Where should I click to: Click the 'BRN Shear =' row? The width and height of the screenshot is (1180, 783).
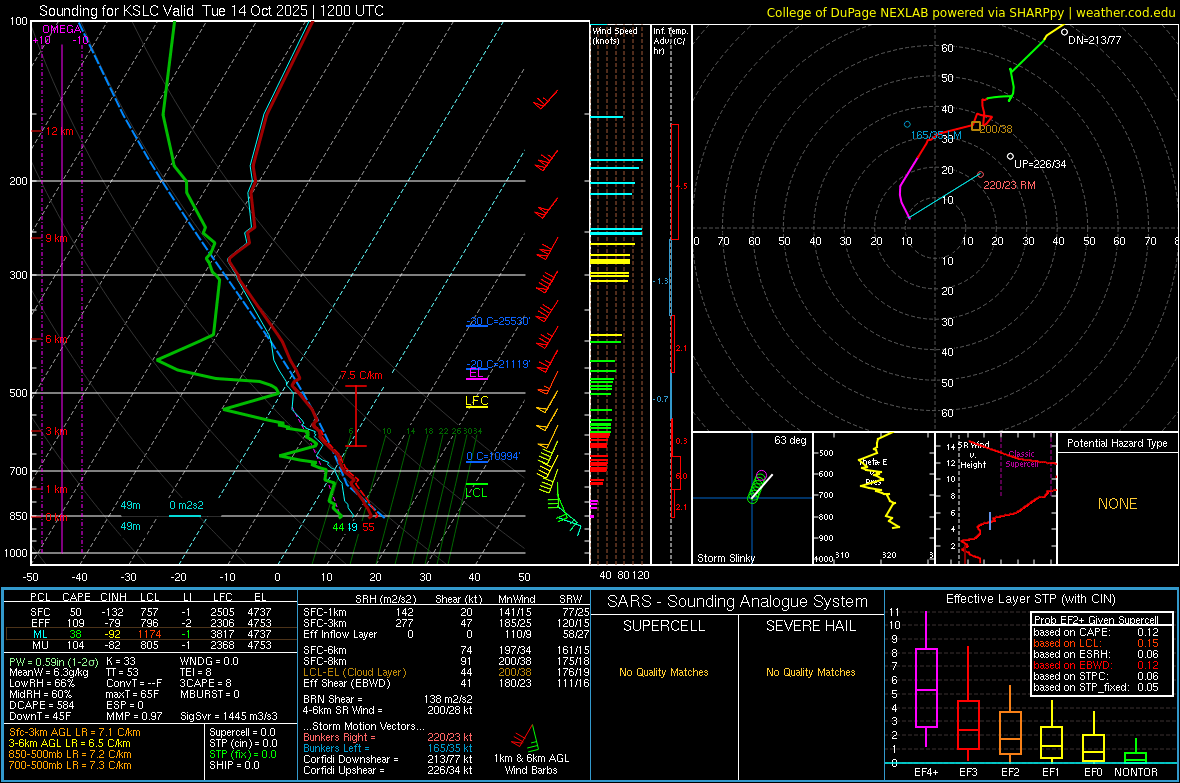(x=388, y=699)
